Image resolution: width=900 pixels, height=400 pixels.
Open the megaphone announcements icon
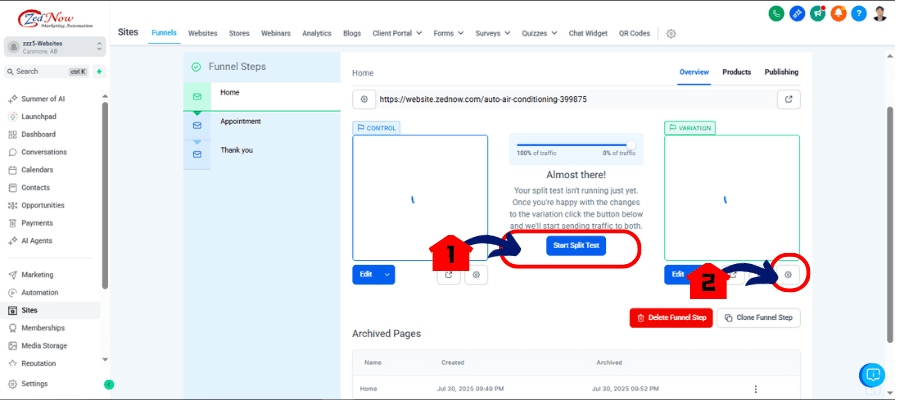coord(817,14)
